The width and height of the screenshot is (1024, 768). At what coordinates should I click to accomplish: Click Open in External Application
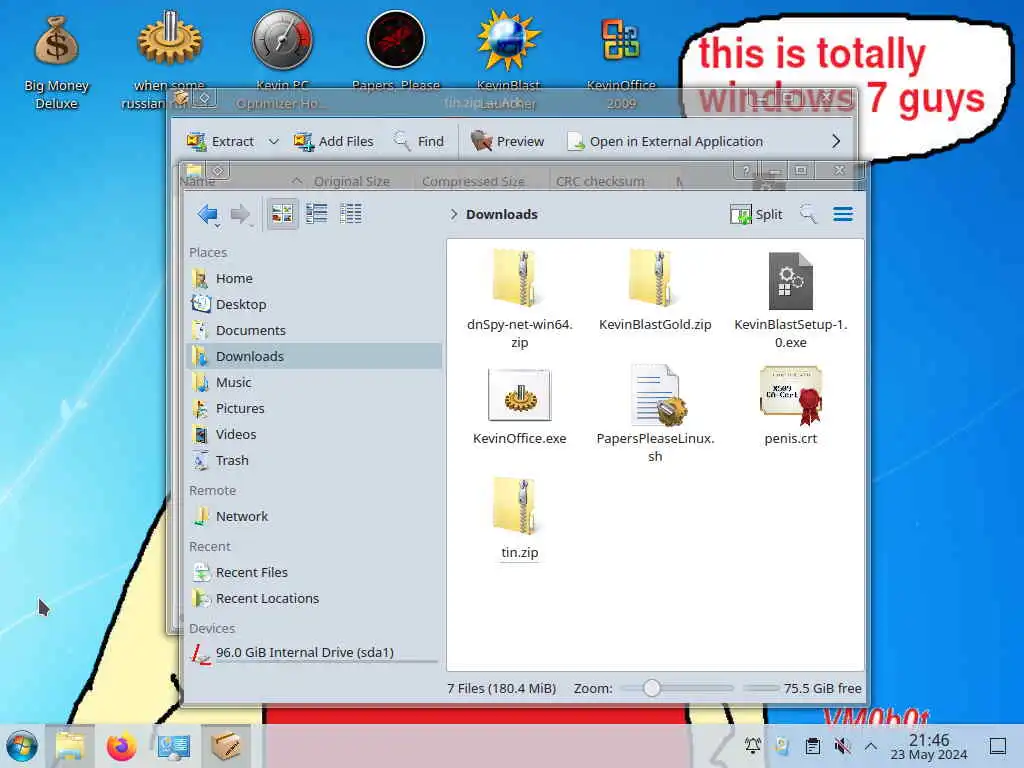pyautogui.click(x=665, y=141)
